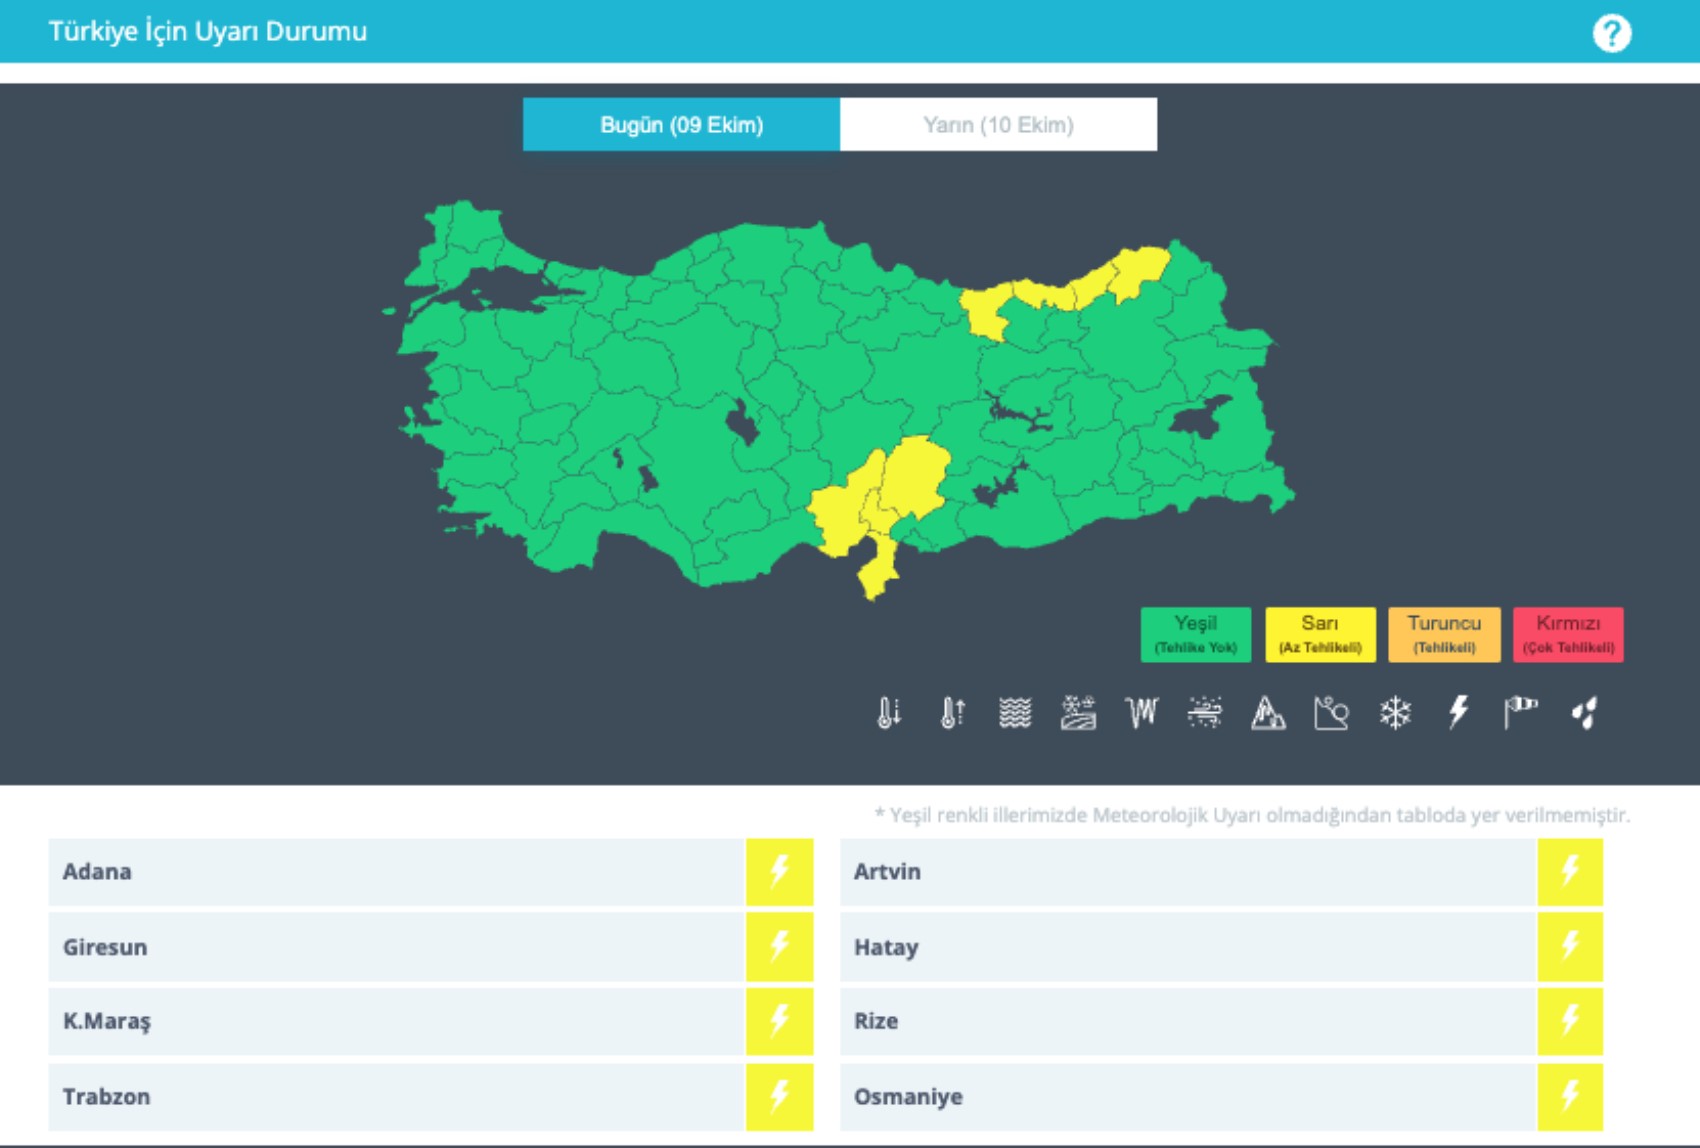The width and height of the screenshot is (1700, 1148).
Task: Select the icicle frost warning icon
Action: (1141, 713)
